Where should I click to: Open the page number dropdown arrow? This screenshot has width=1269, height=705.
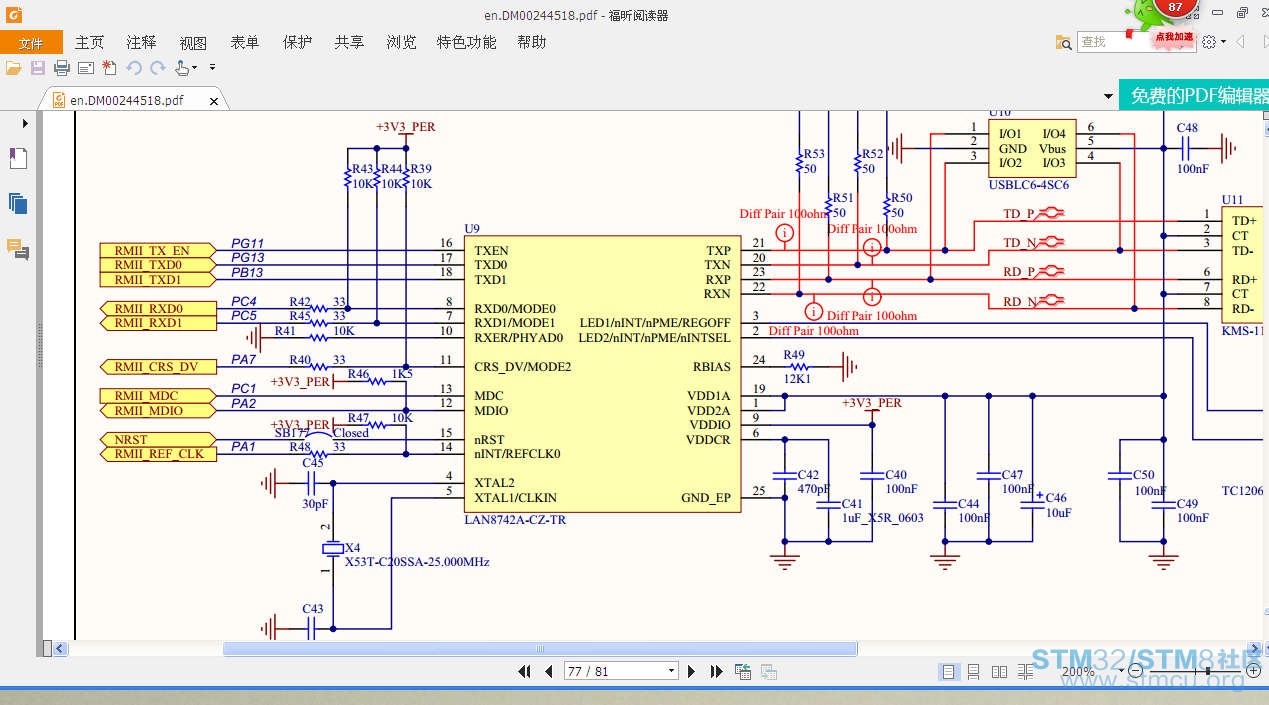click(x=671, y=671)
